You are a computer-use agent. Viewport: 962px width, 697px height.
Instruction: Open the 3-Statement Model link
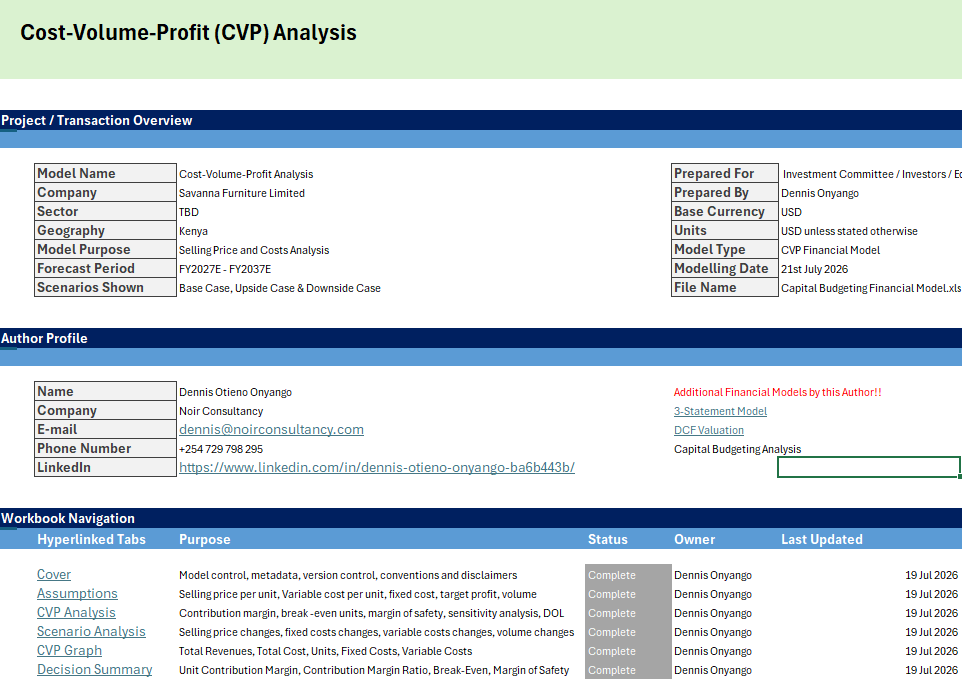pos(720,411)
